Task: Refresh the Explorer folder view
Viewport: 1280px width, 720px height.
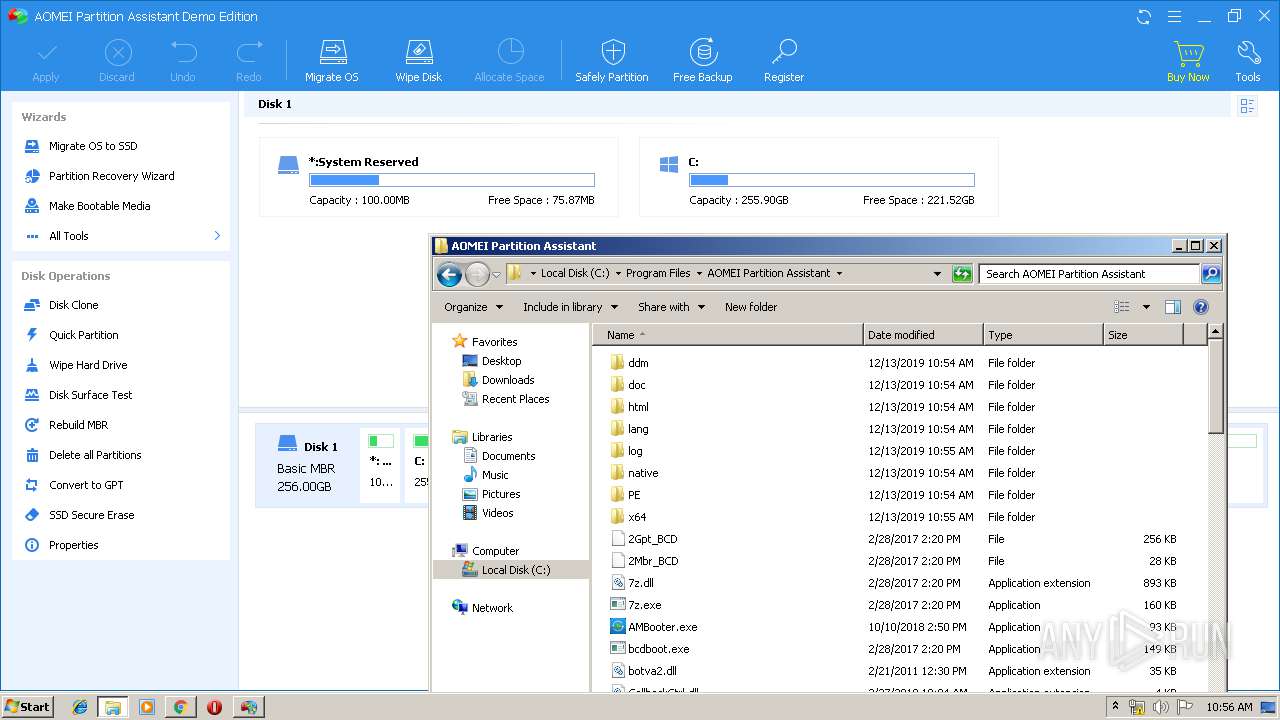Action: point(962,273)
